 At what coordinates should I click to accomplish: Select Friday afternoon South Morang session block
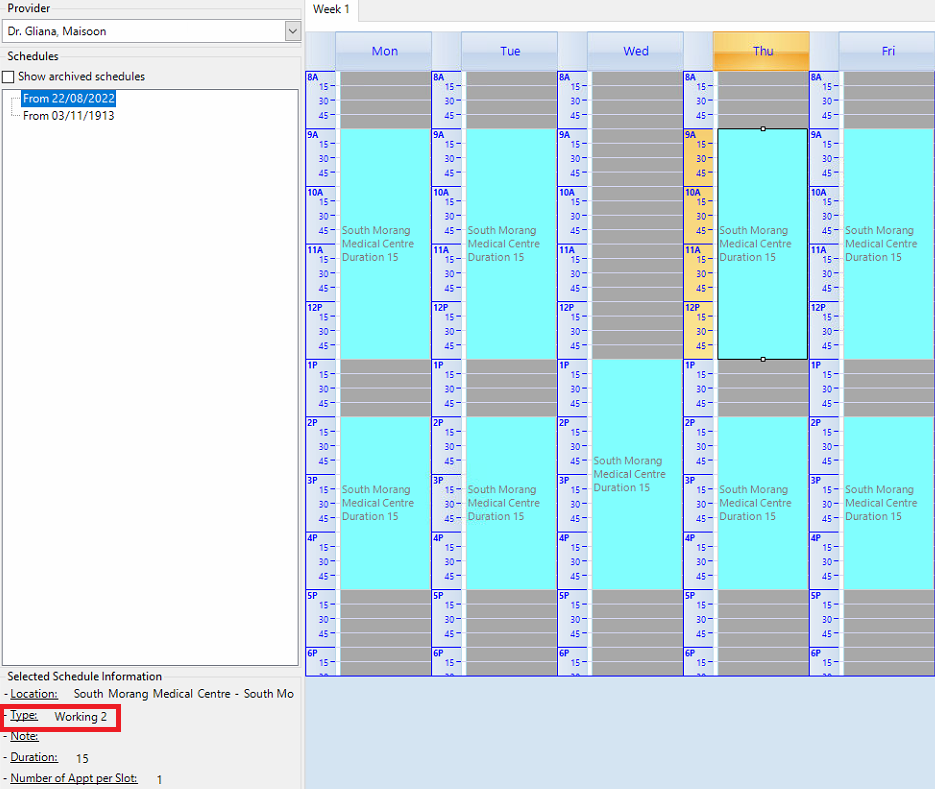(x=888, y=503)
